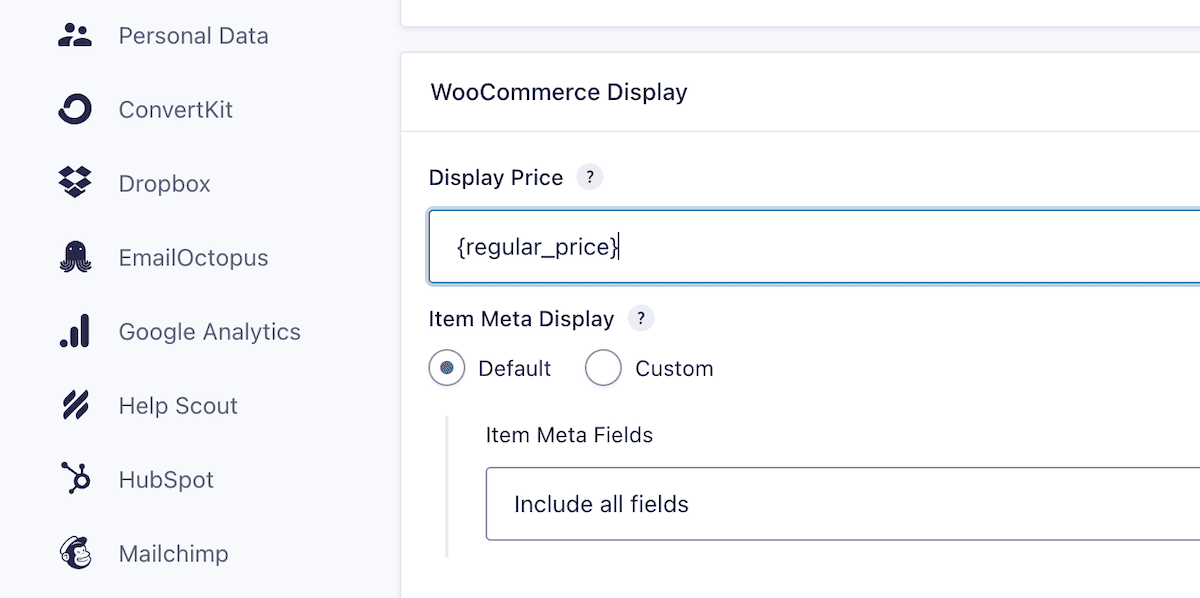Open the Item Meta Fields dropdown
This screenshot has width=1200, height=598.
tap(843, 504)
